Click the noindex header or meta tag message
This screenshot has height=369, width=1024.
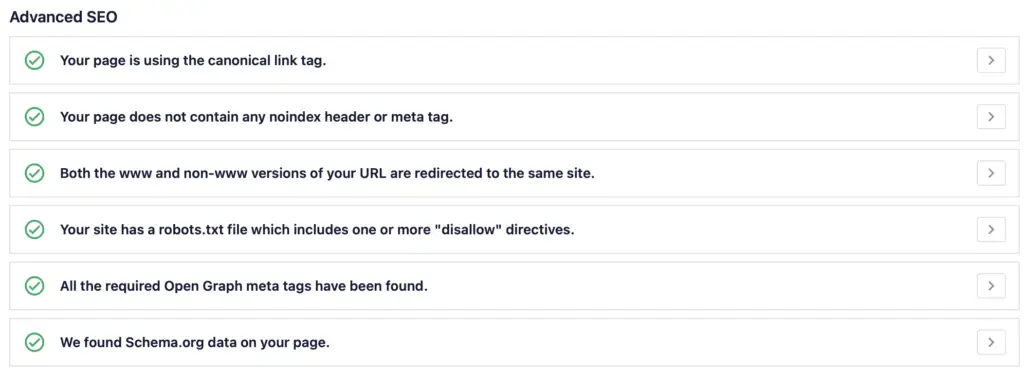pos(256,118)
